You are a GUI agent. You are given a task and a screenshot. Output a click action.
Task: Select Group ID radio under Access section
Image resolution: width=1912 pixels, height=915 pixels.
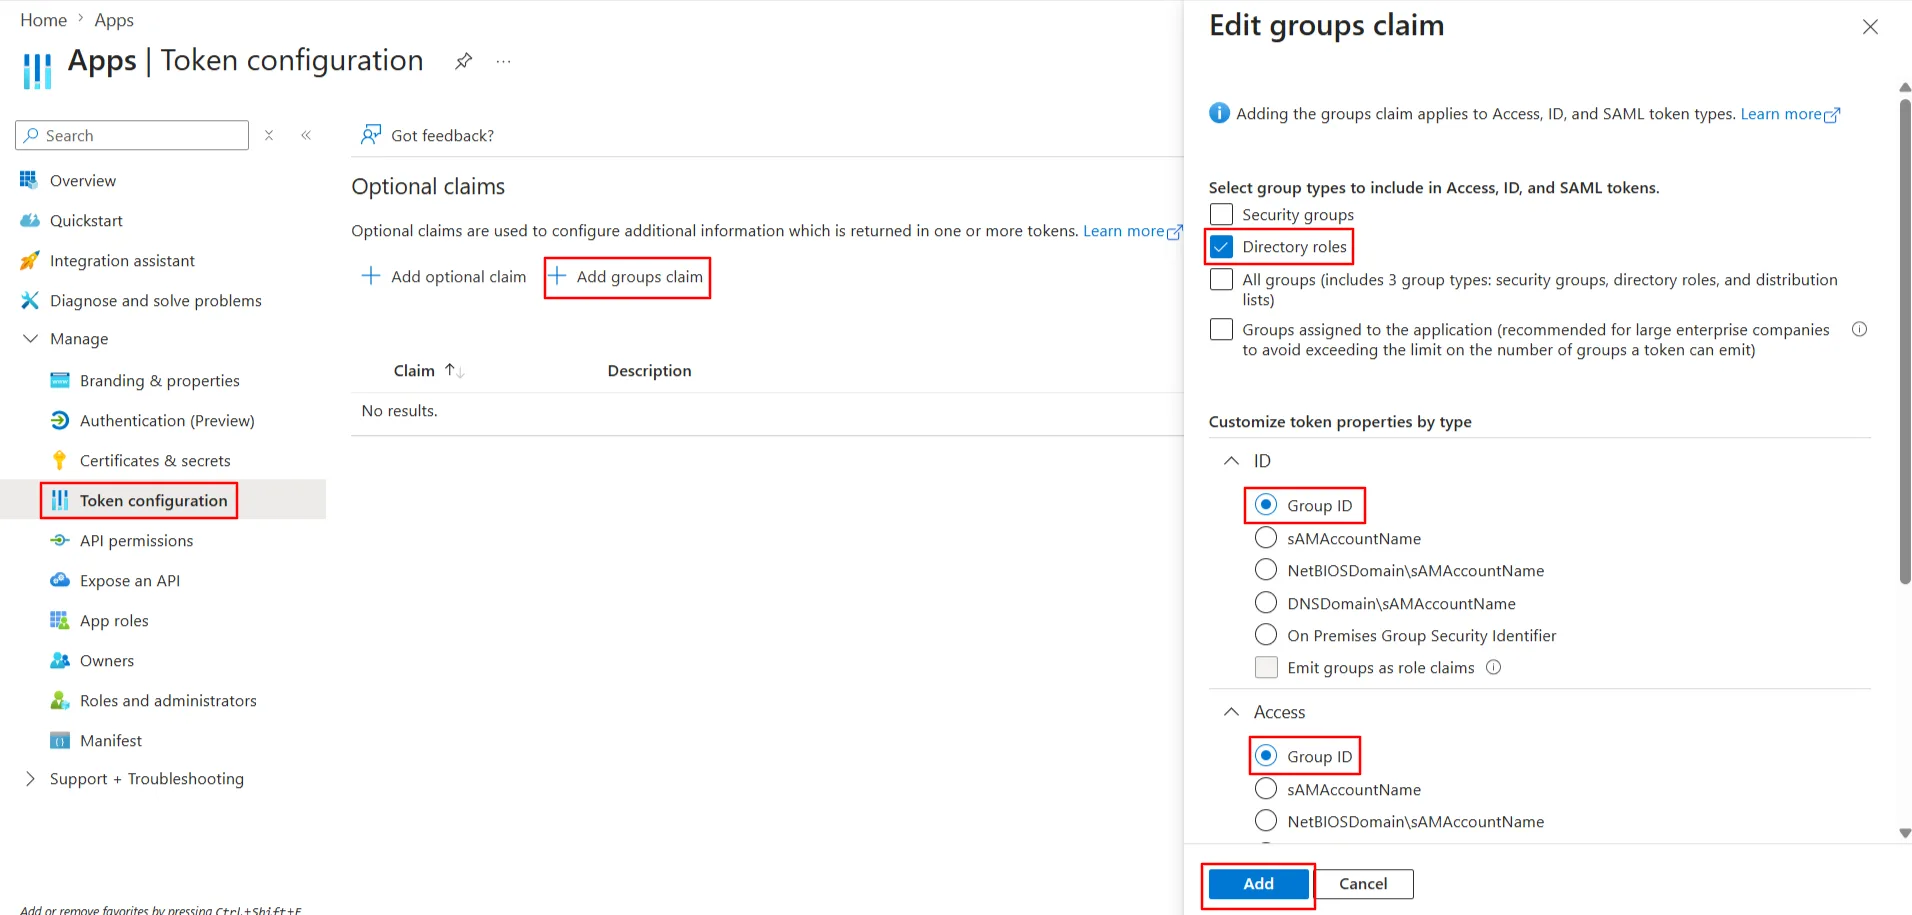1266,756
